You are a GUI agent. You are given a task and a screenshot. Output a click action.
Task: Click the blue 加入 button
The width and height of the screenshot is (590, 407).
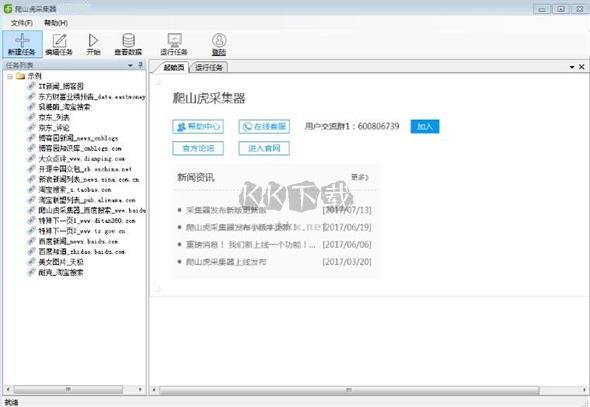pos(425,126)
